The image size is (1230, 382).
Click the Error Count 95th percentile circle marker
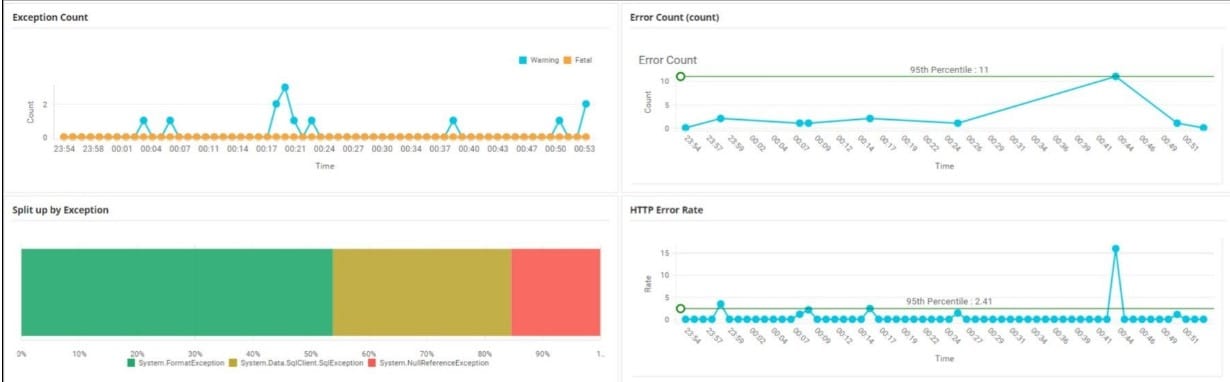(x=680, y=76)
